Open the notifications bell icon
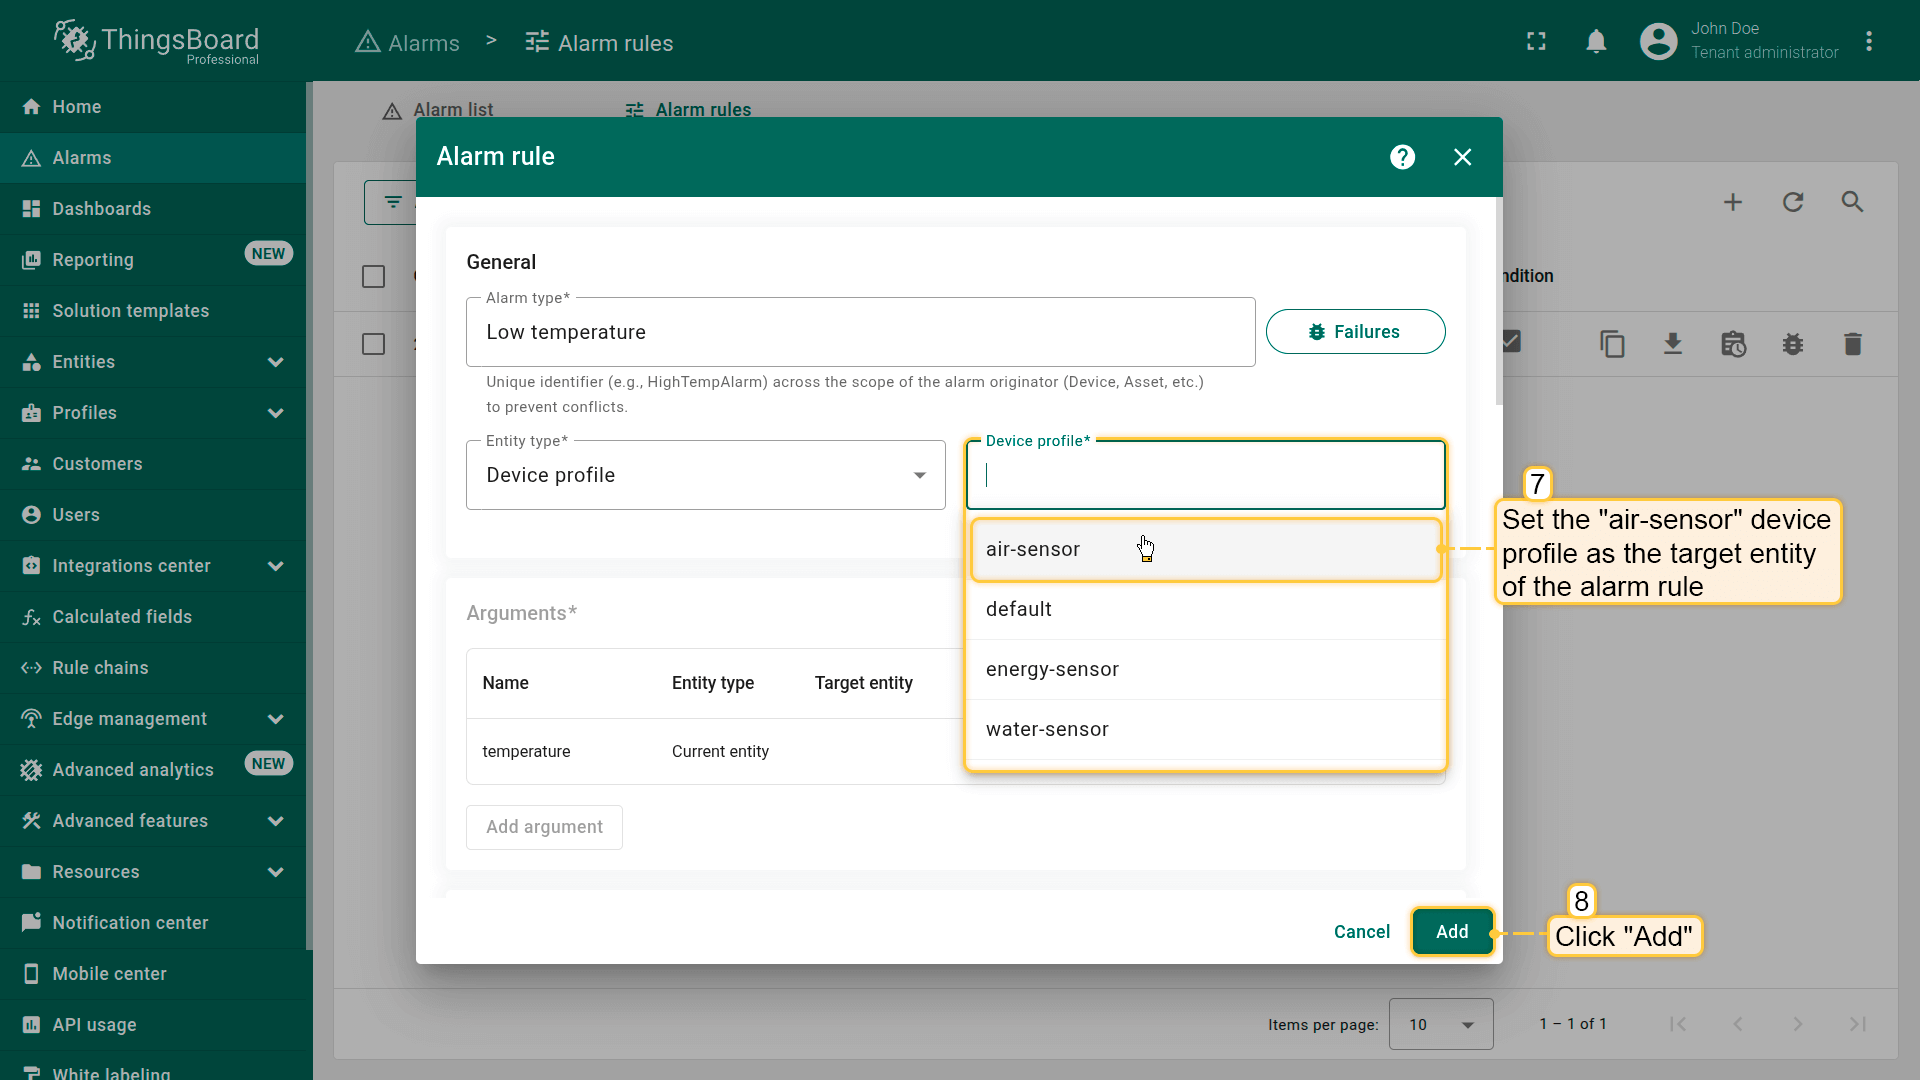 pos(1596,42)
